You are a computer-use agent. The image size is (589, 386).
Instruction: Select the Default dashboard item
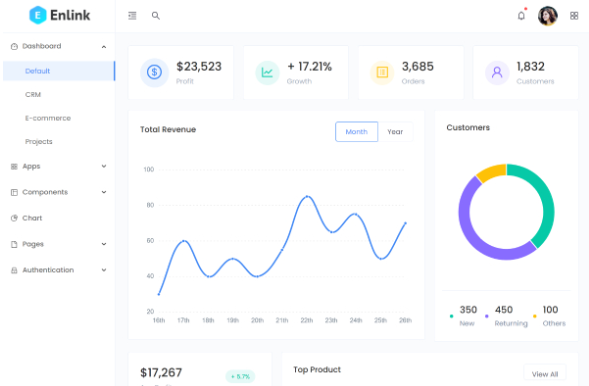(59, 71)
